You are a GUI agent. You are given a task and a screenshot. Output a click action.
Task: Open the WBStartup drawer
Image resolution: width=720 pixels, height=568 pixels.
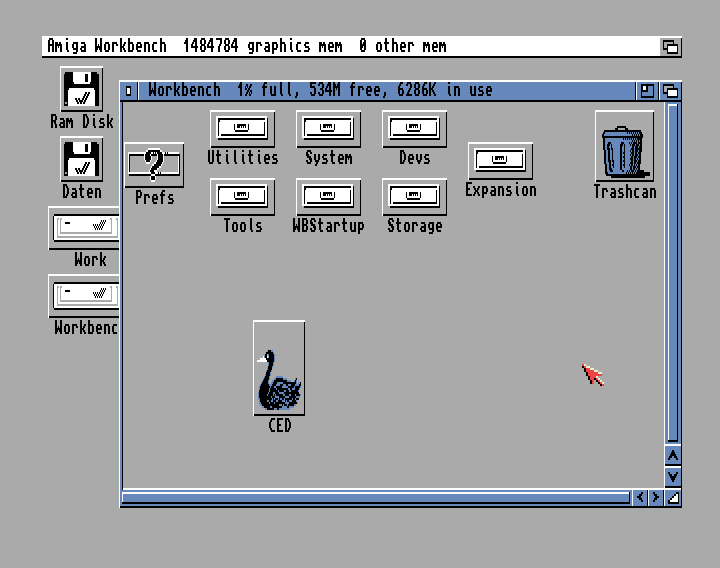click(328, 197)
